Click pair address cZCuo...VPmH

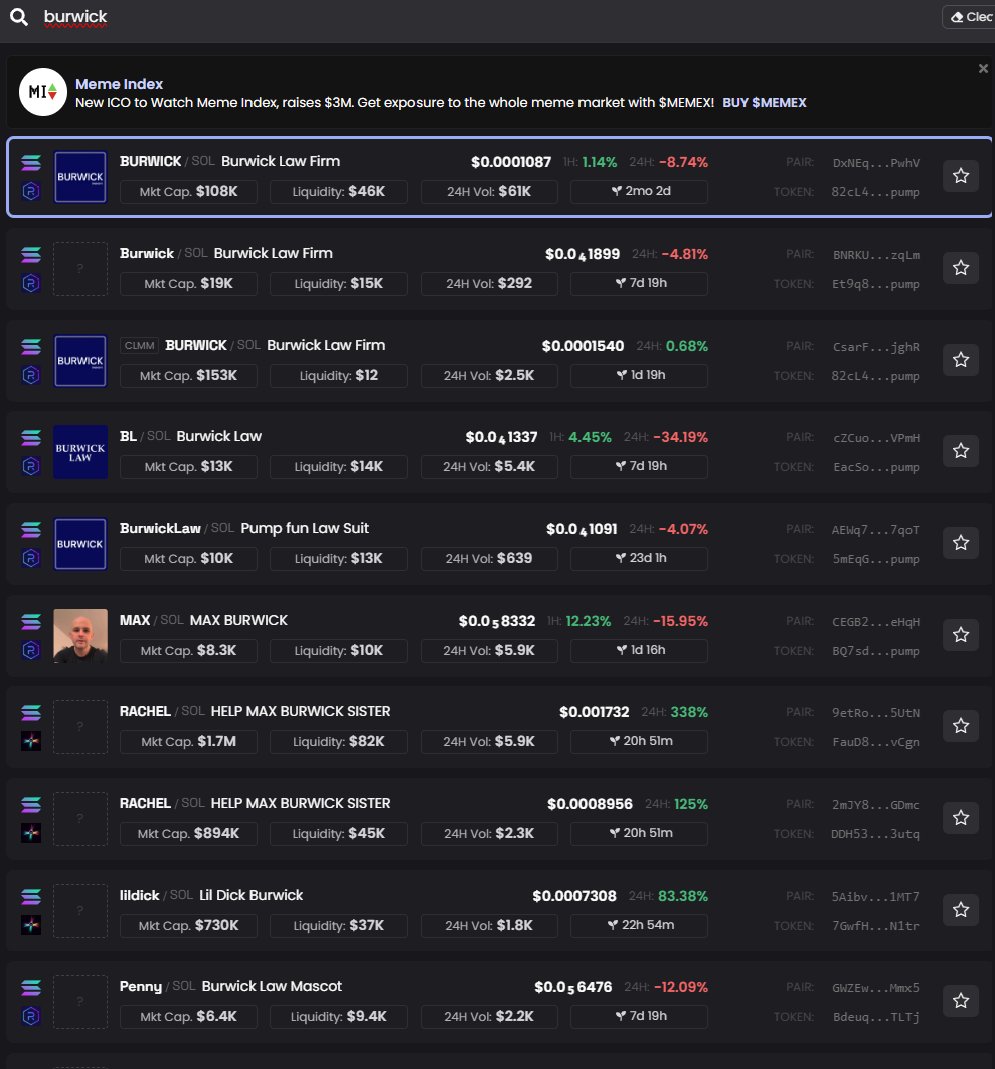point(876,438)
